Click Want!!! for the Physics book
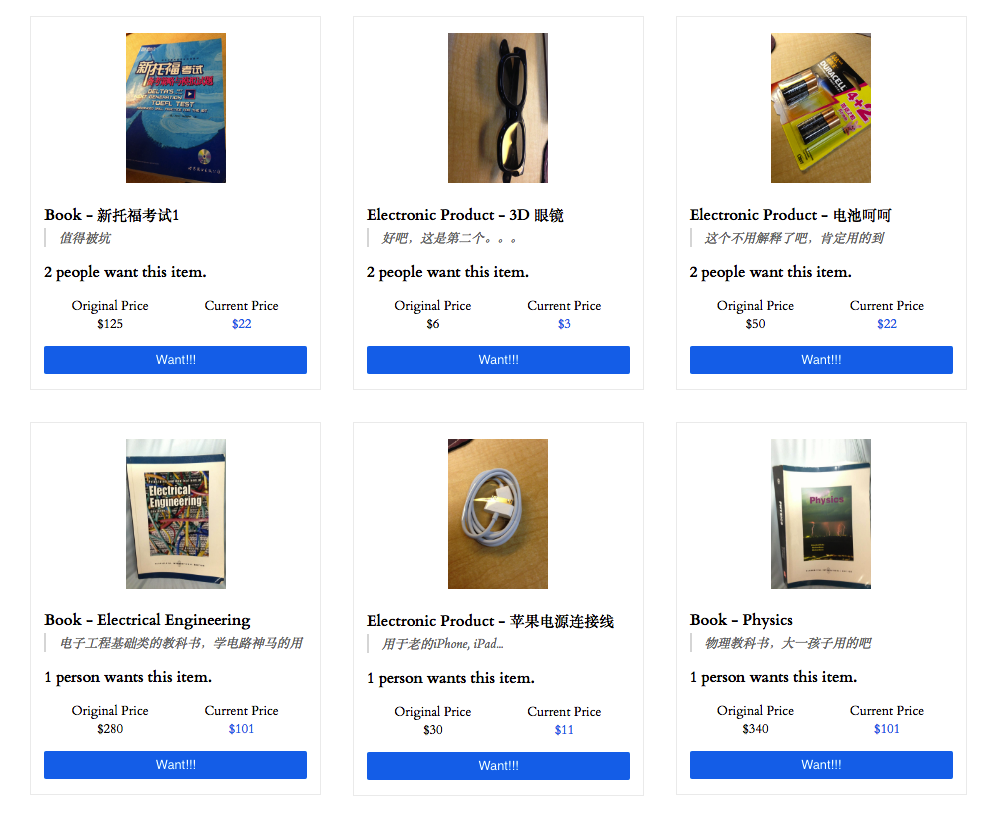Viewport: 999px width, 816px height. click(x=821, y=765)
